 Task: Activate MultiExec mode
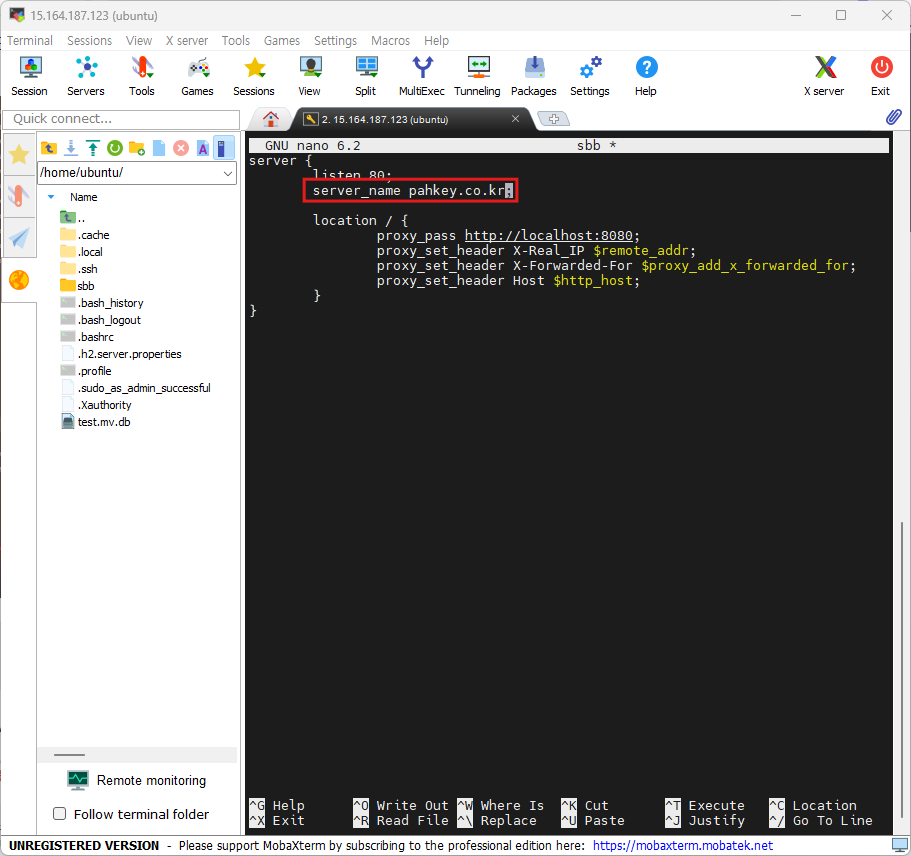[x=422, y=76]
